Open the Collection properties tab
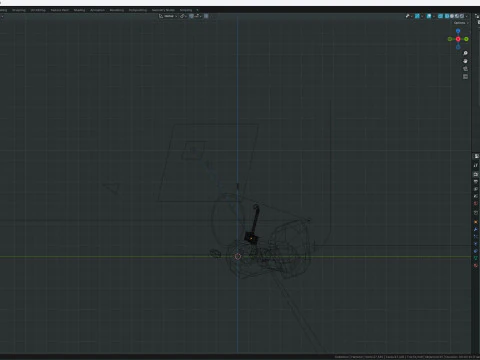 476,213
